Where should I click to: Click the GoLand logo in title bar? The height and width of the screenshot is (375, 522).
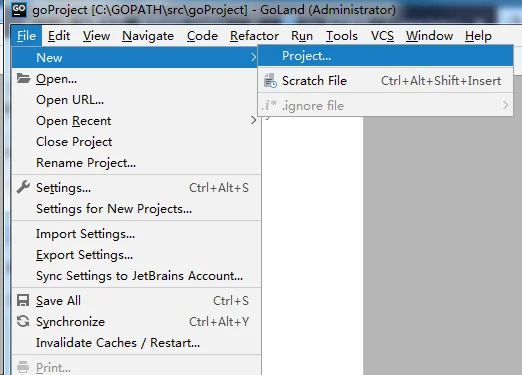19,10
